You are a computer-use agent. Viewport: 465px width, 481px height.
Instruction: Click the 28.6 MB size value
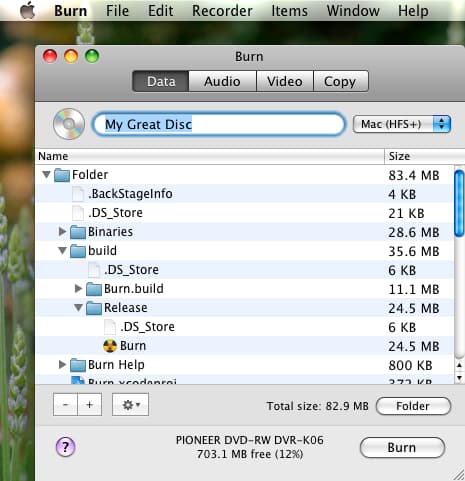[x=414, y=232]
